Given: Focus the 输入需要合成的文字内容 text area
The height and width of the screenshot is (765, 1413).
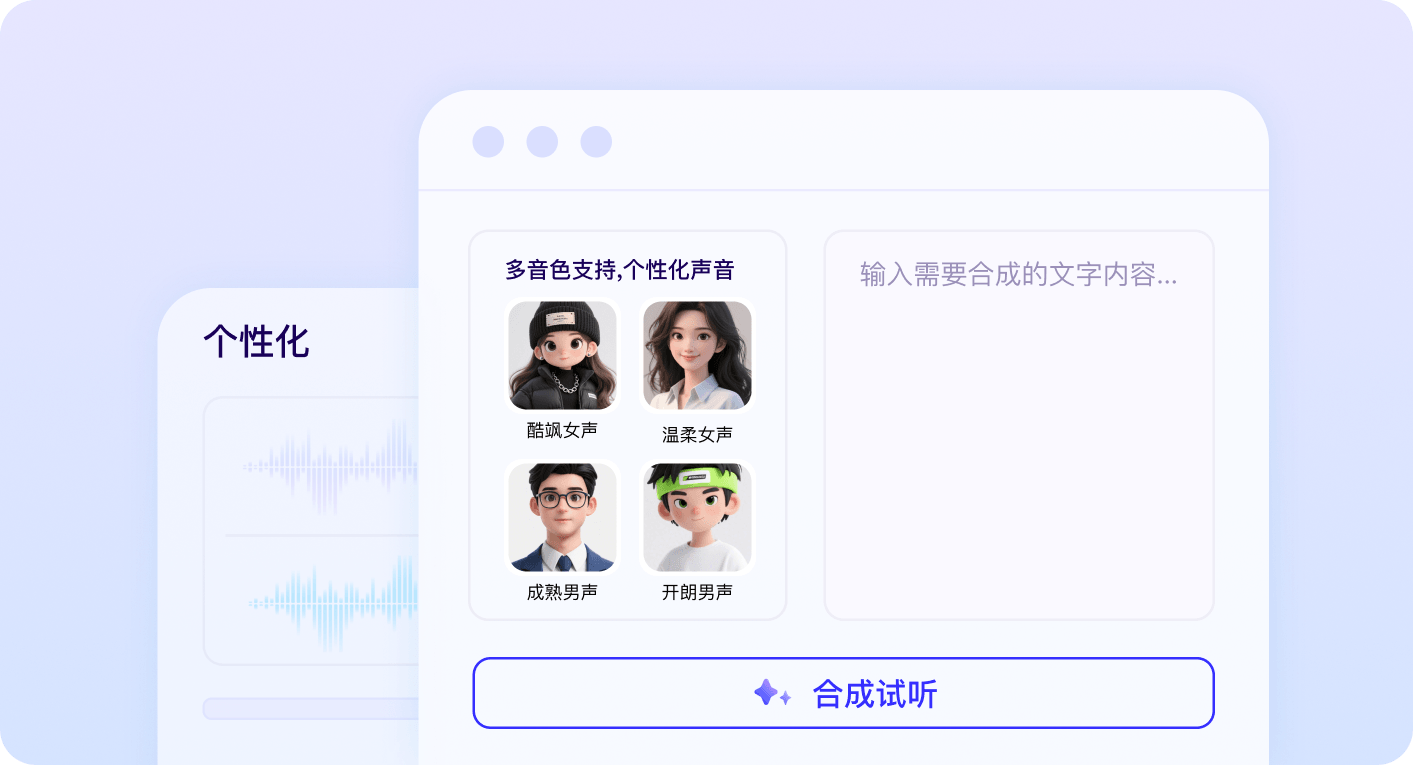Looking at the screenshot, I should 1019,425.
